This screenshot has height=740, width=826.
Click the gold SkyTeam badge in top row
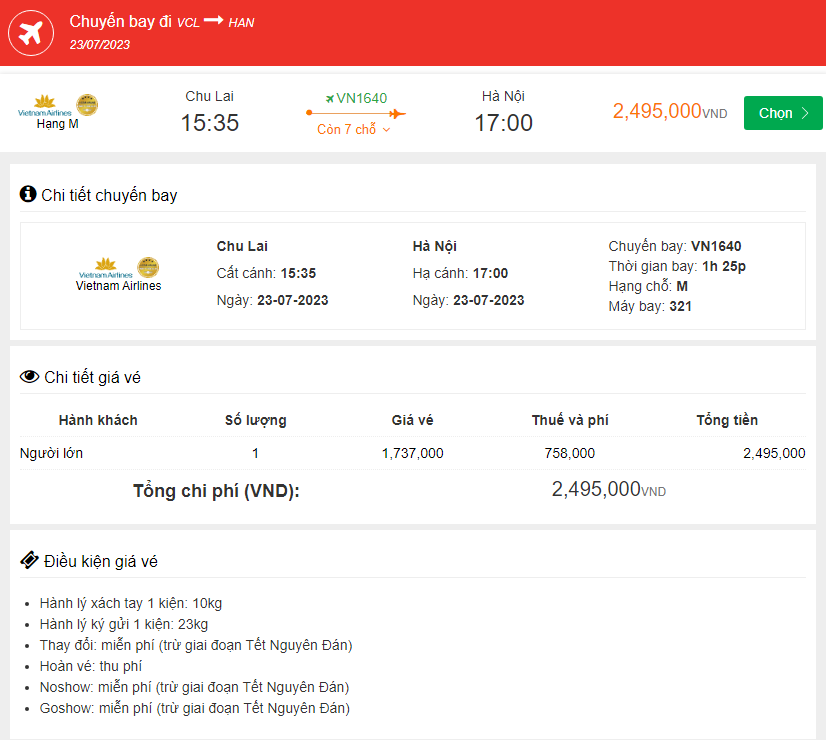pyautogui.click(x=87, y=105)
